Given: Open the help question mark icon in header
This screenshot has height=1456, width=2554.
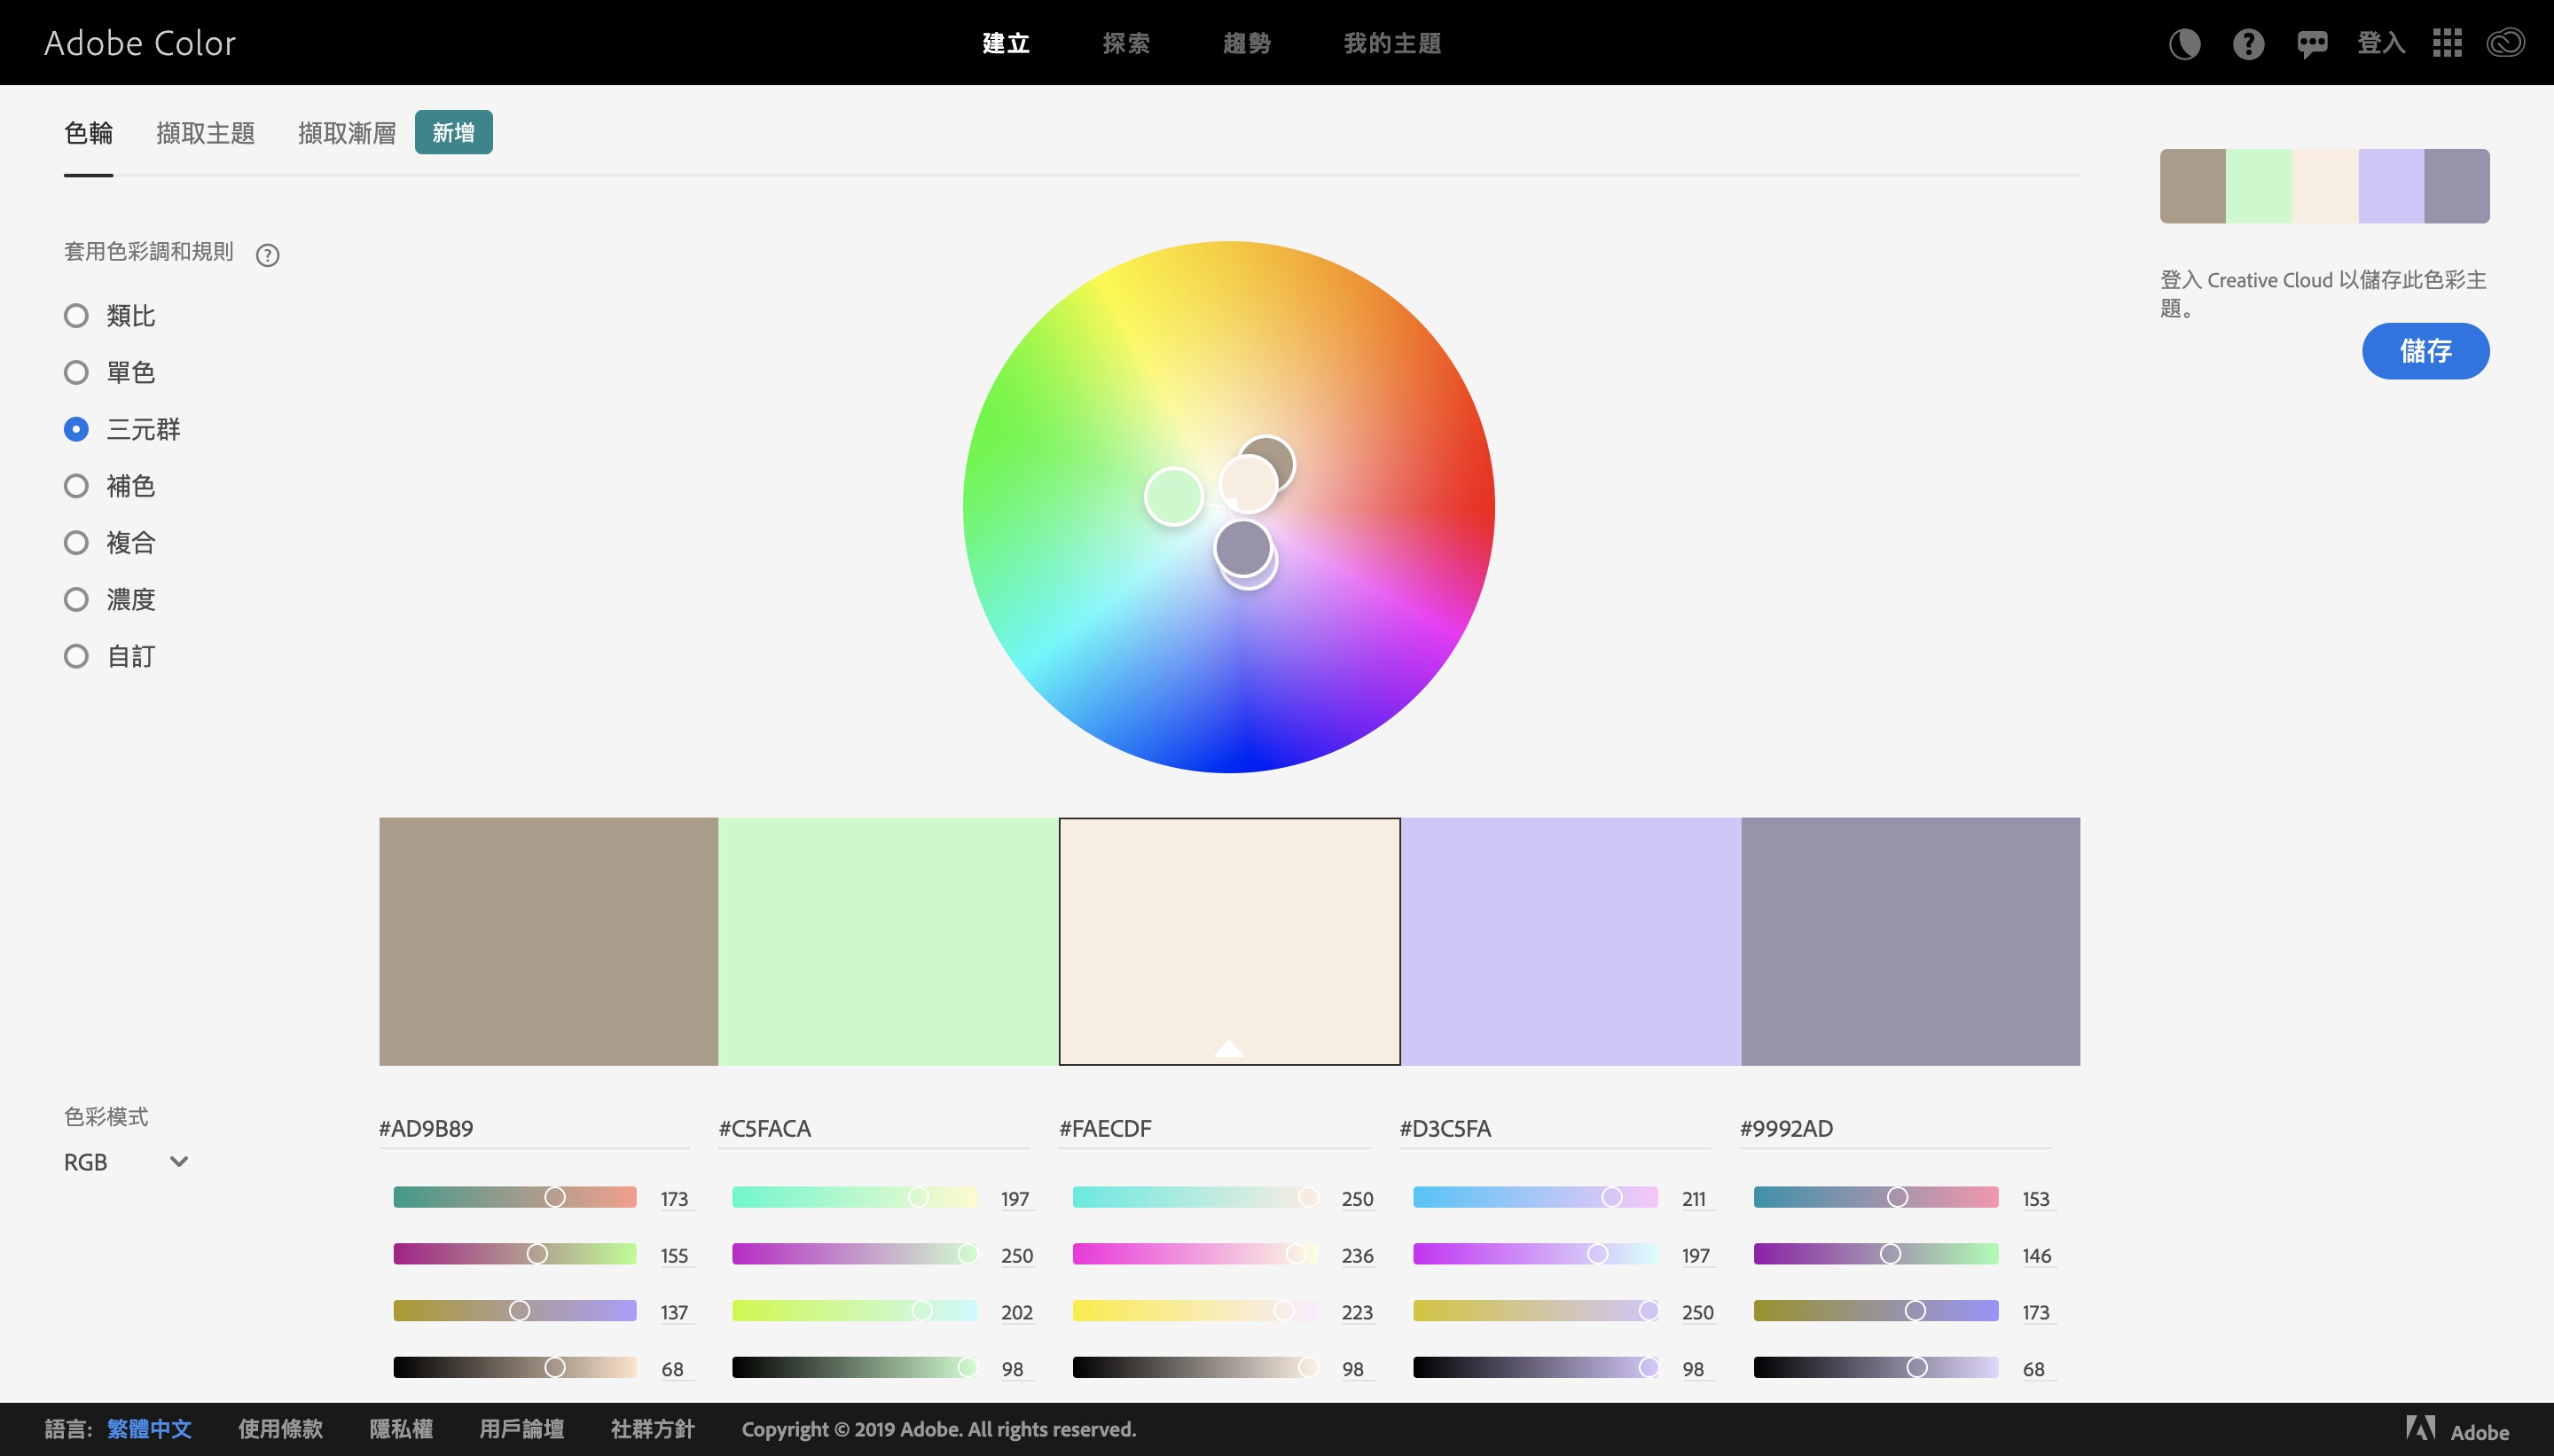Looking at the screenshot, I should coord(2248,43).
